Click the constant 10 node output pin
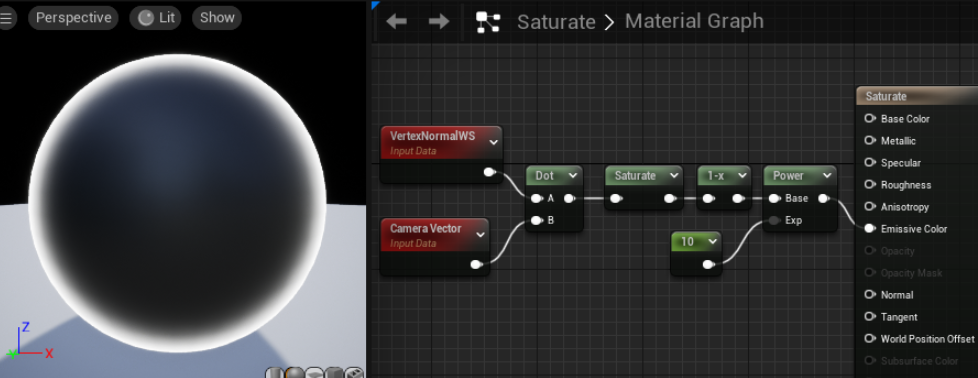Screen dimensions: 978x378 point(709,265)
